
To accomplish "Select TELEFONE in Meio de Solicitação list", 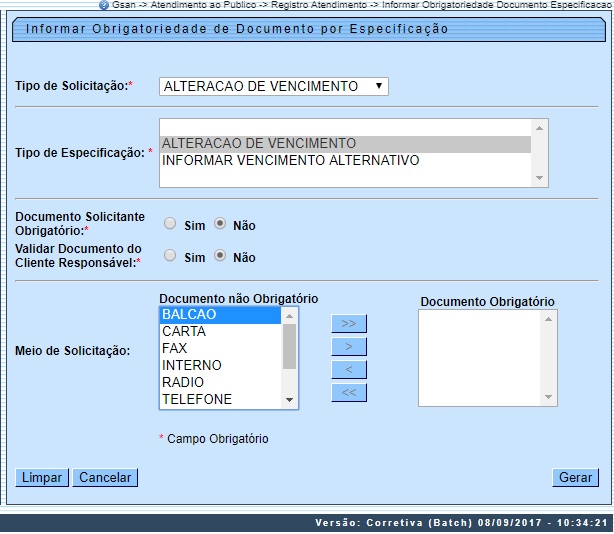I will 196,399.
